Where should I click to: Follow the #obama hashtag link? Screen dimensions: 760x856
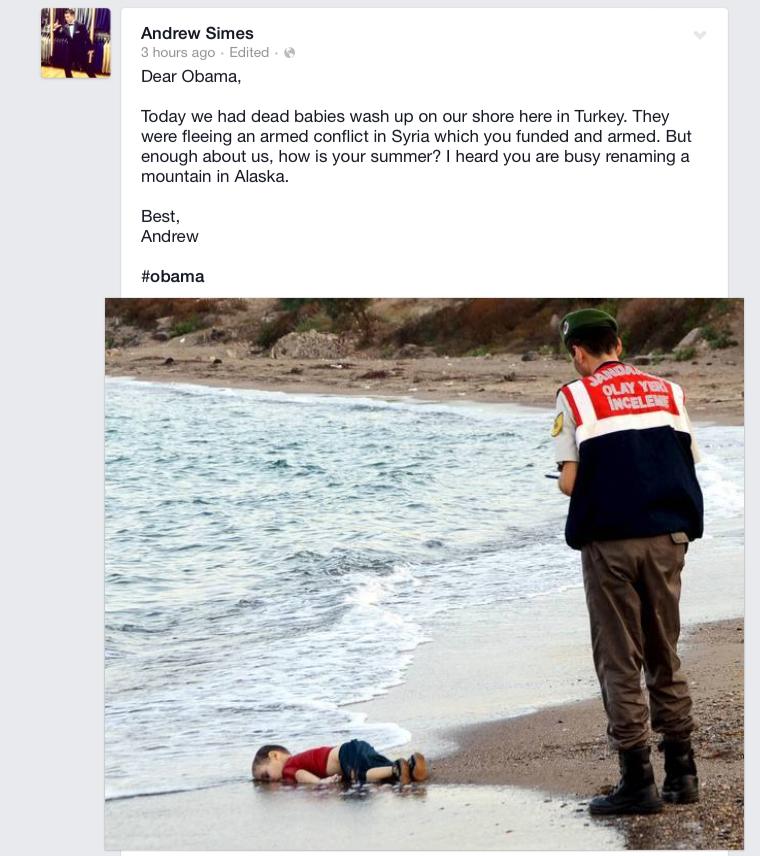tap(173, 276)
